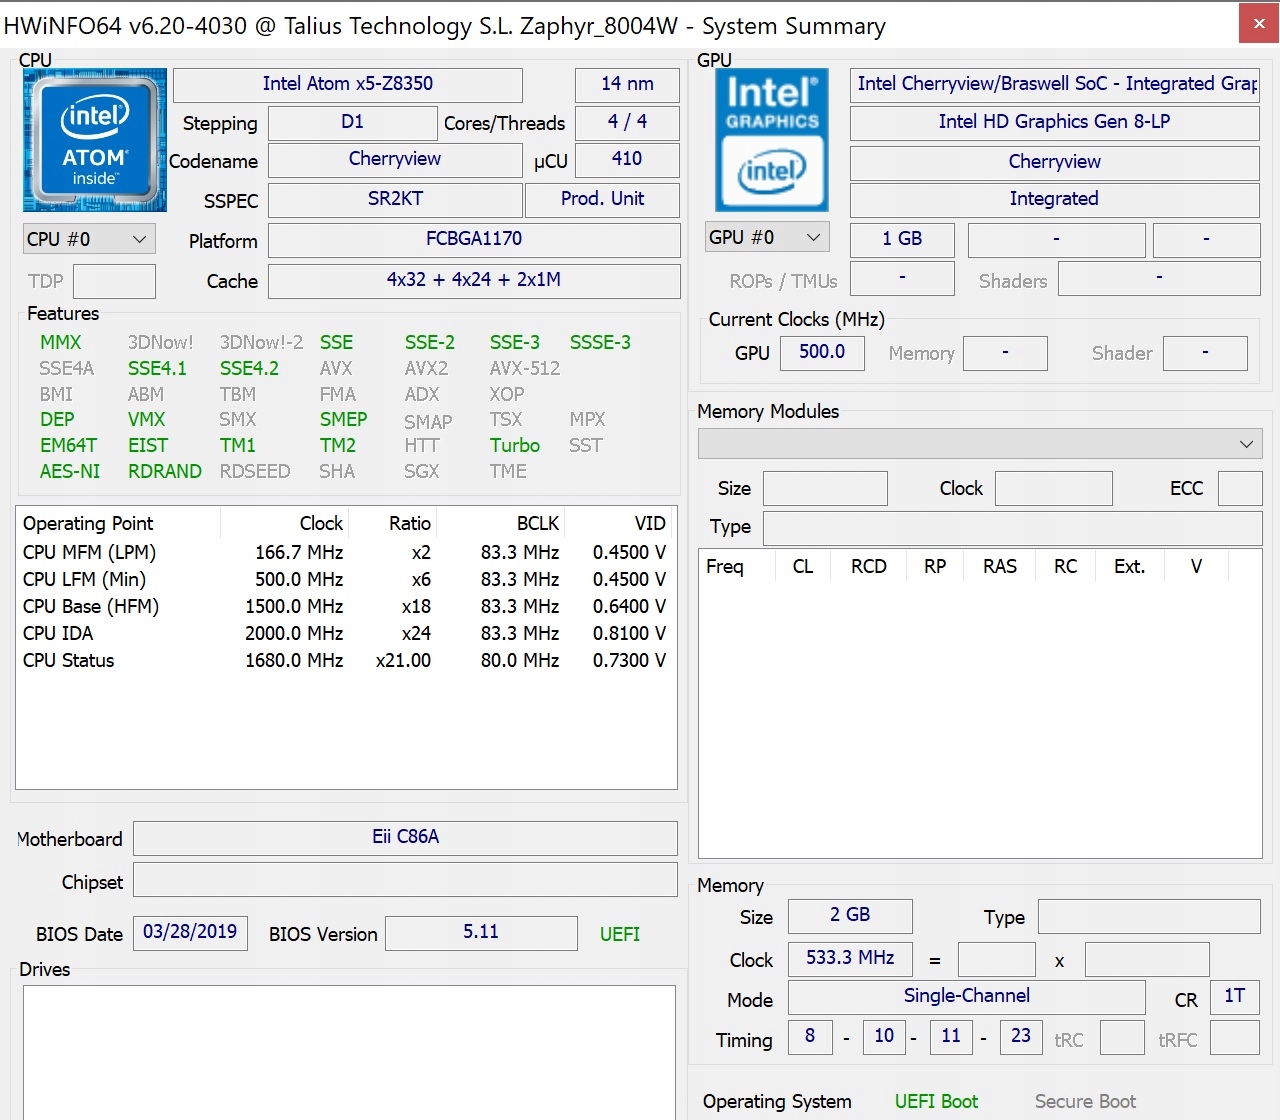Expand the Memory Modules dropdown list
The height and width of the screenshot is (1120, 1280).
coord(979,443)
